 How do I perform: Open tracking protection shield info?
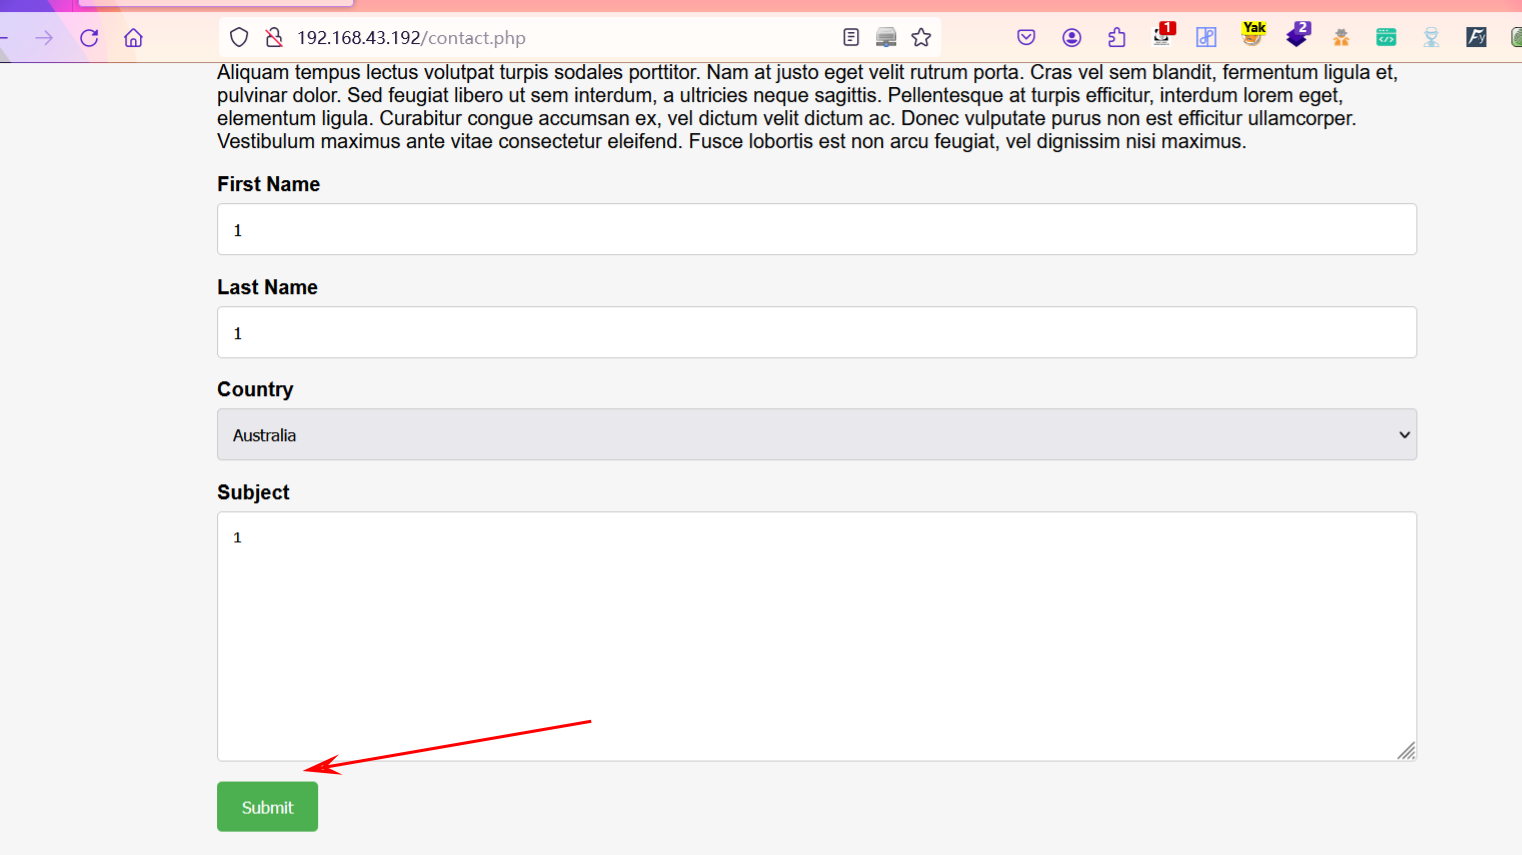pyautogui.click(x=238, y=38)
